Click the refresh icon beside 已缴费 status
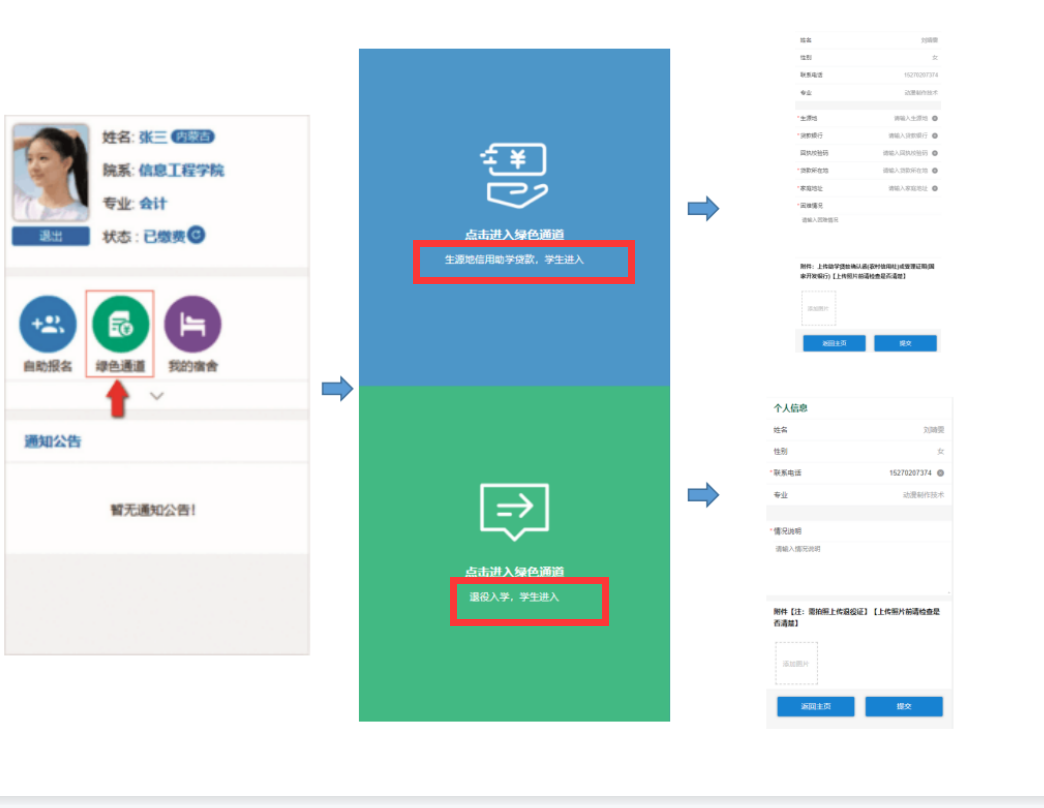Viewport: 1044px width, 808px height. 197,235
